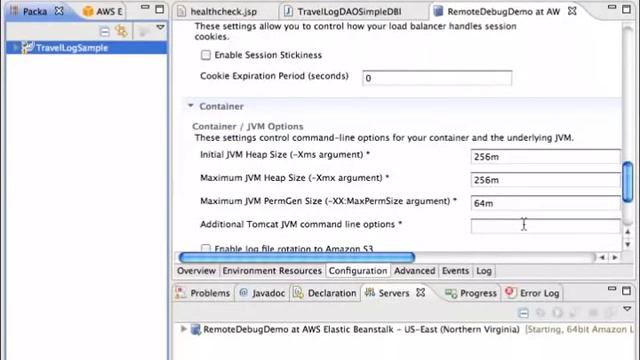Minimize the bottom Servers panel
Image resolution: width=640 pixels, height=360 pixels.
click(x=612, y=289)
